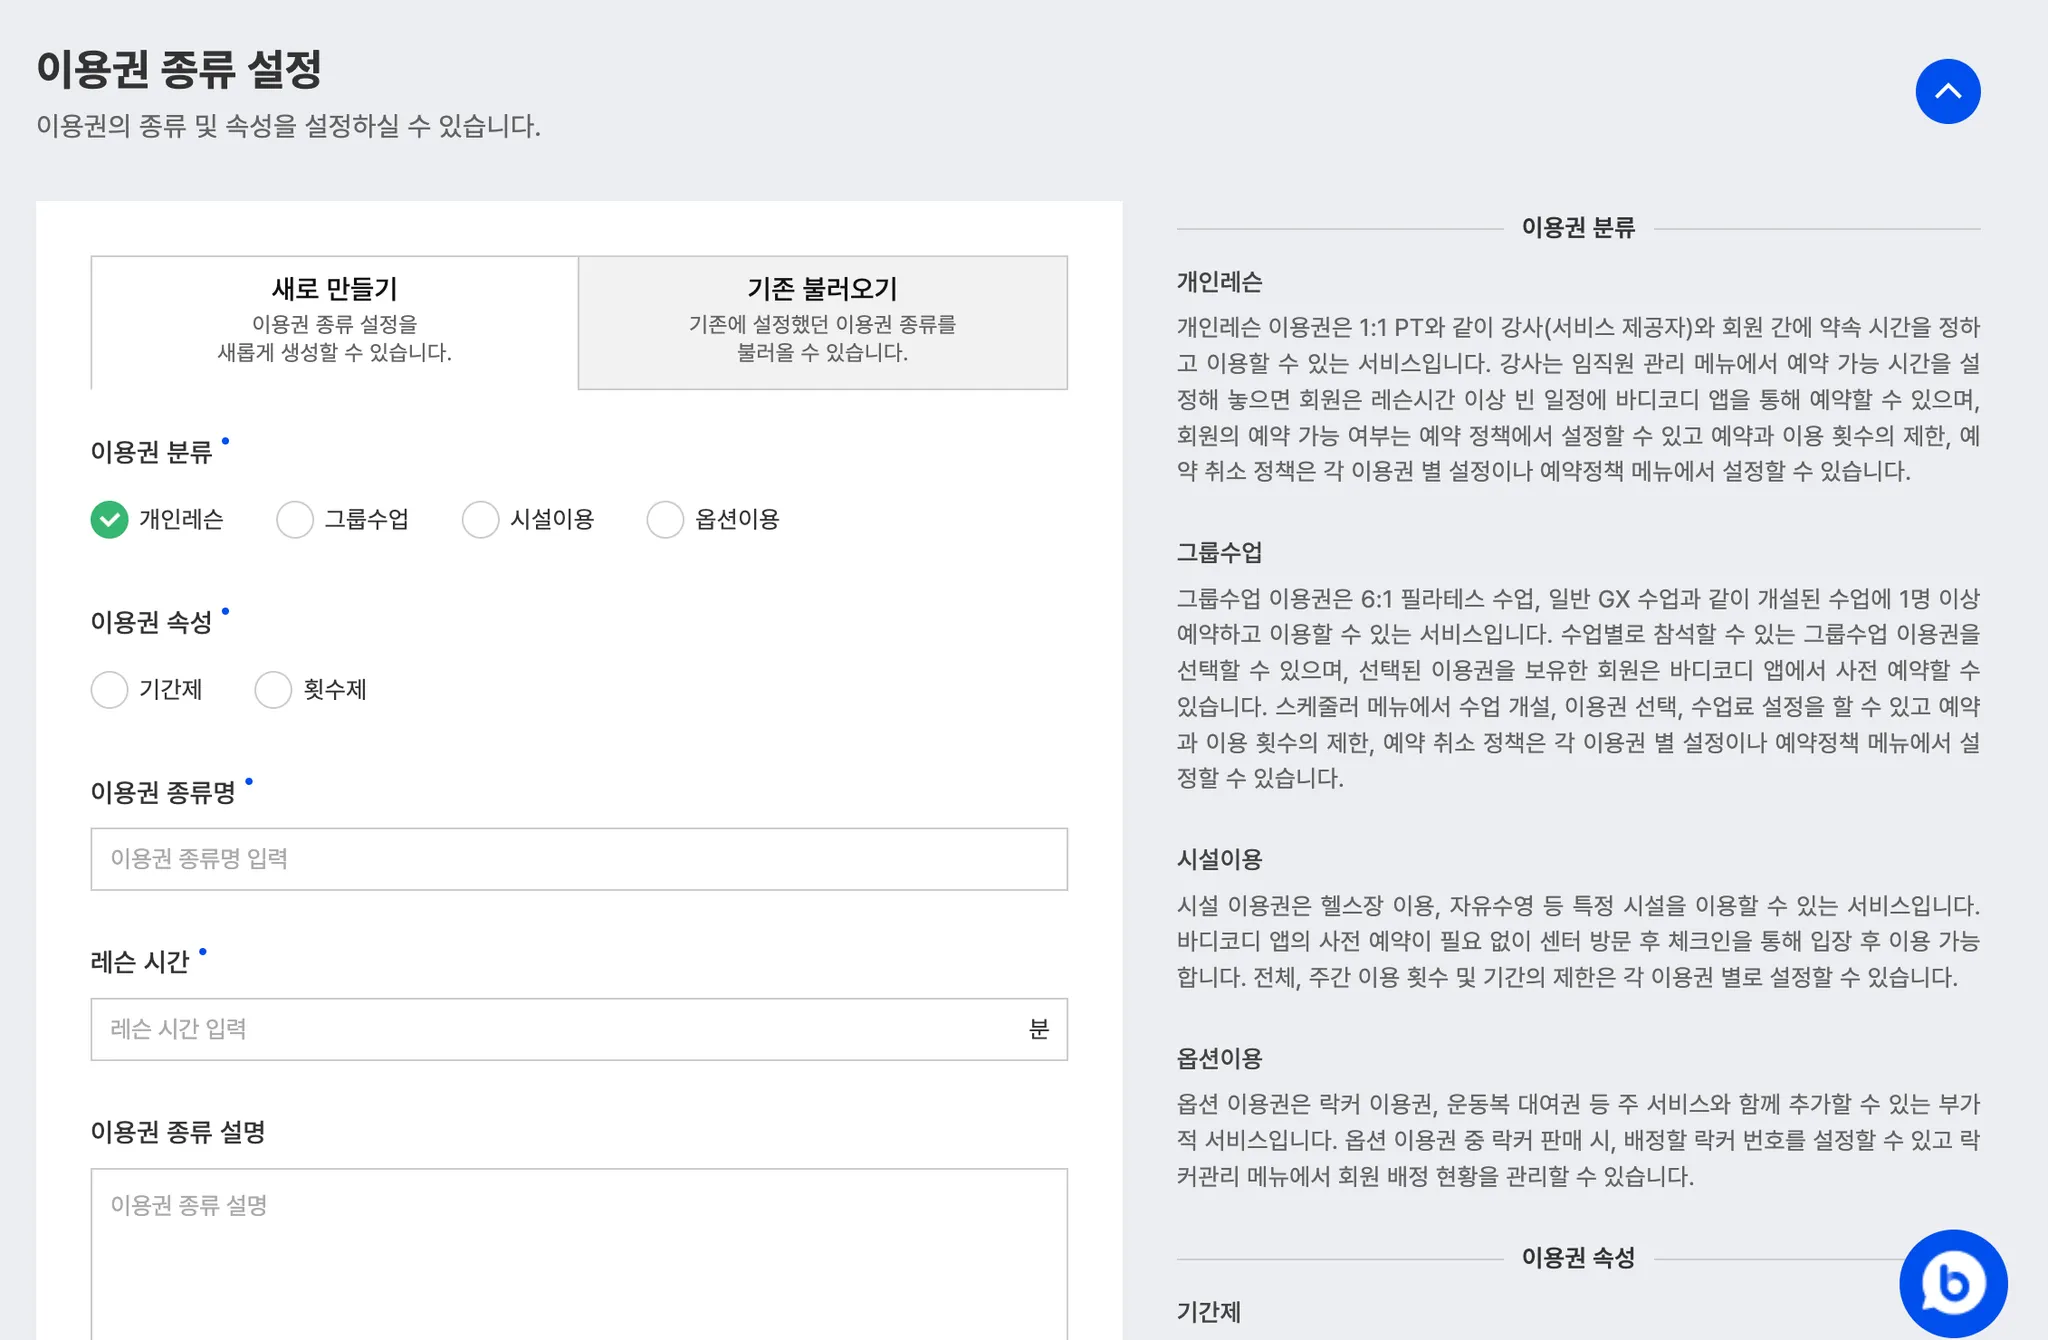The height and width of the screenshot is (1340, 2048).
Task: Click the 옵션이용 heading in help panel
Action: (x=1219, y=1058)
